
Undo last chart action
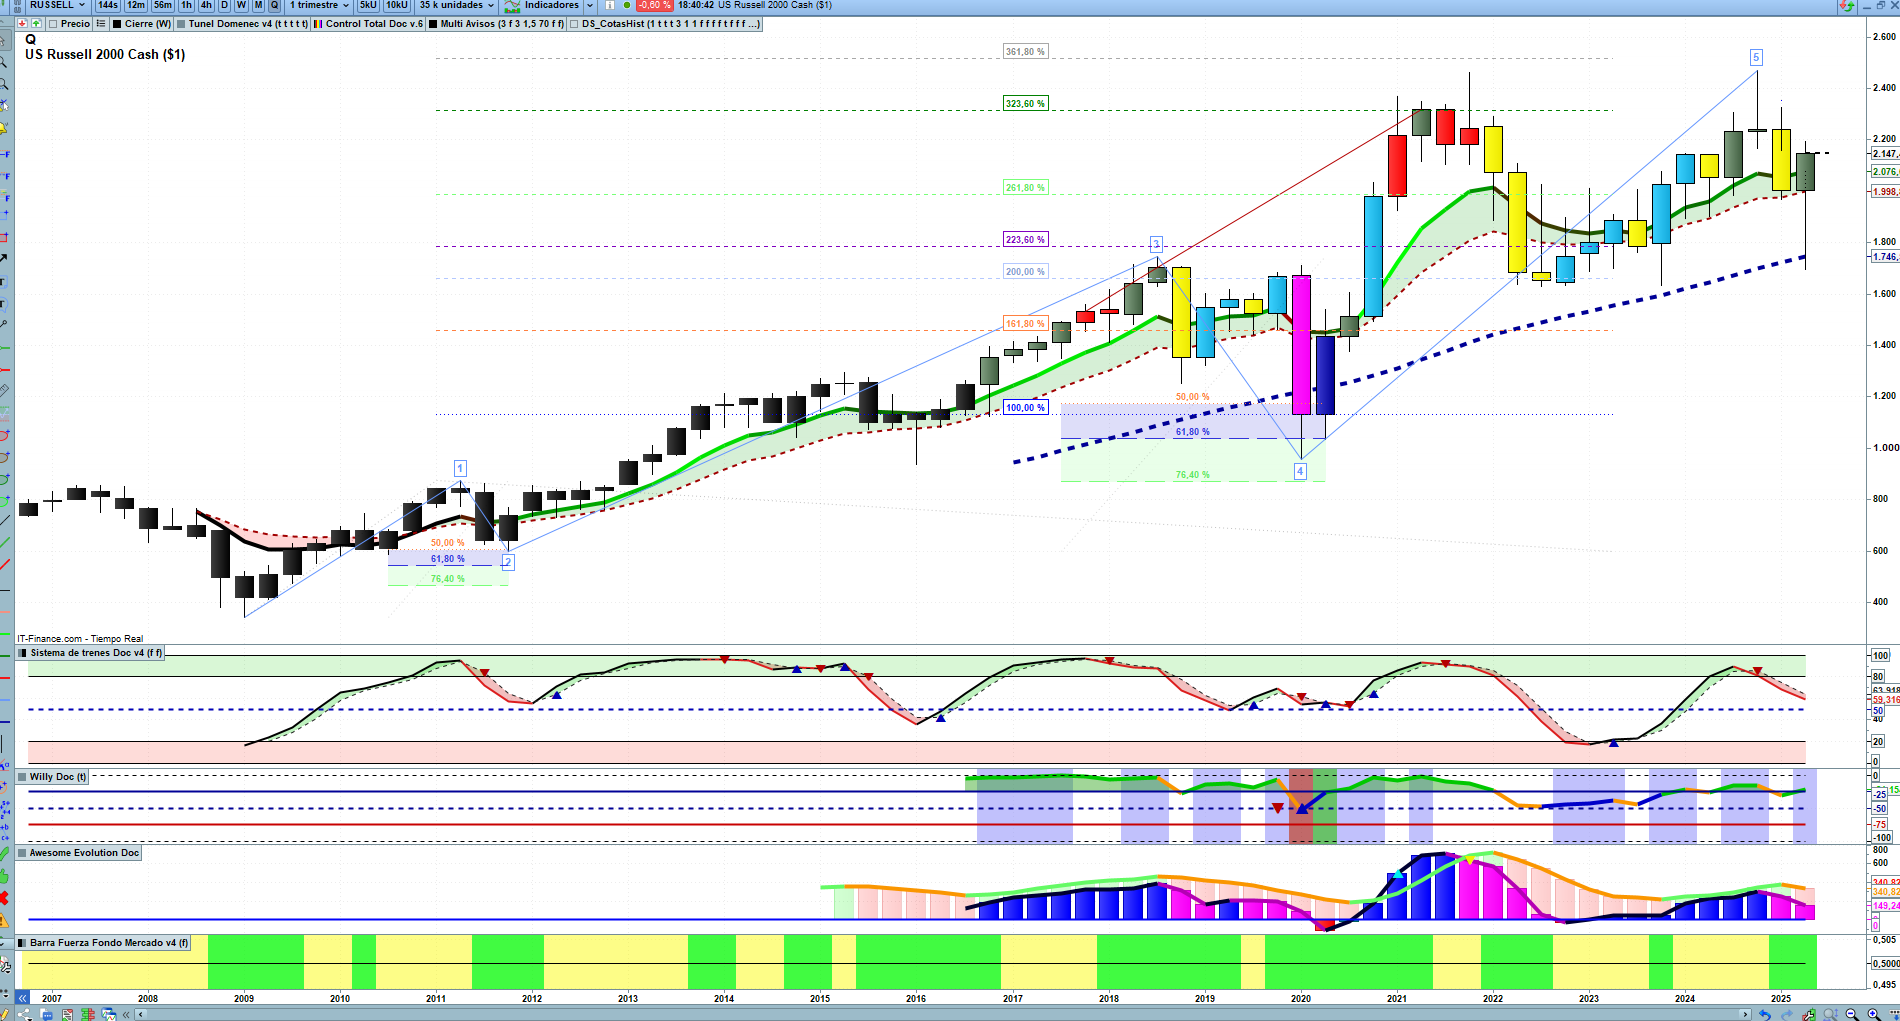tap(1765, 1014)
